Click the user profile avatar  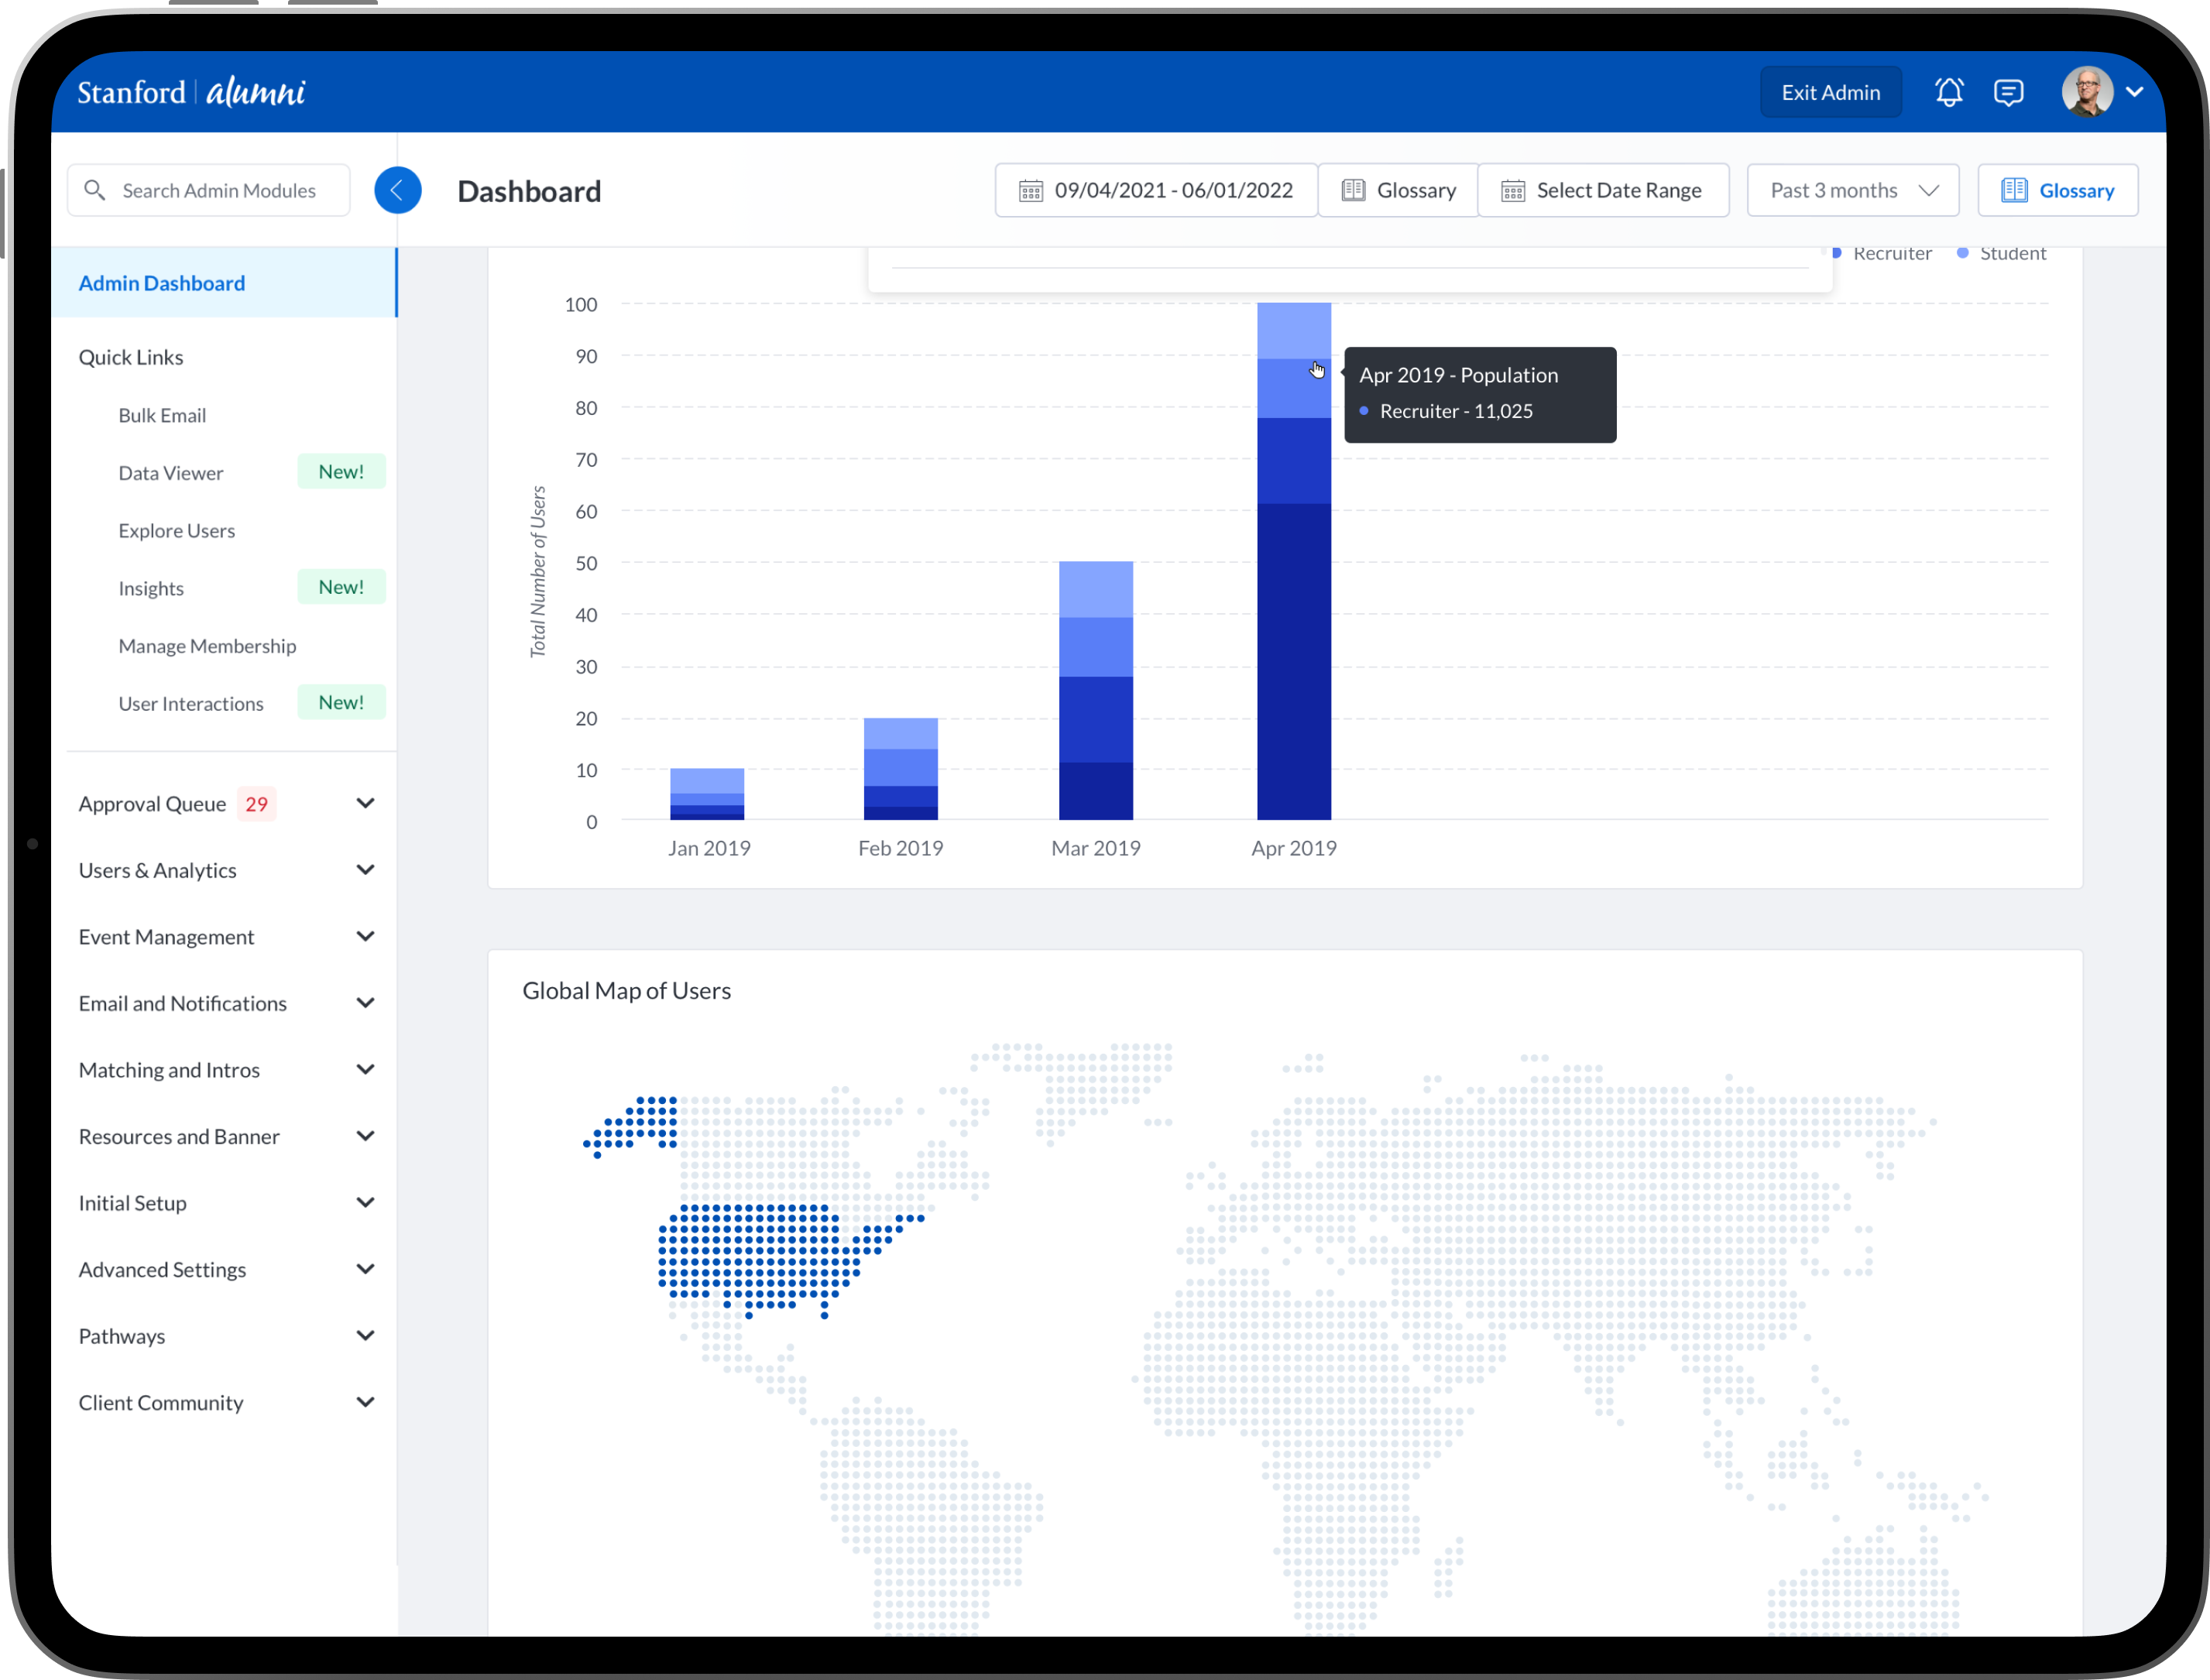pyautogui.click(x=2087, y=92)
